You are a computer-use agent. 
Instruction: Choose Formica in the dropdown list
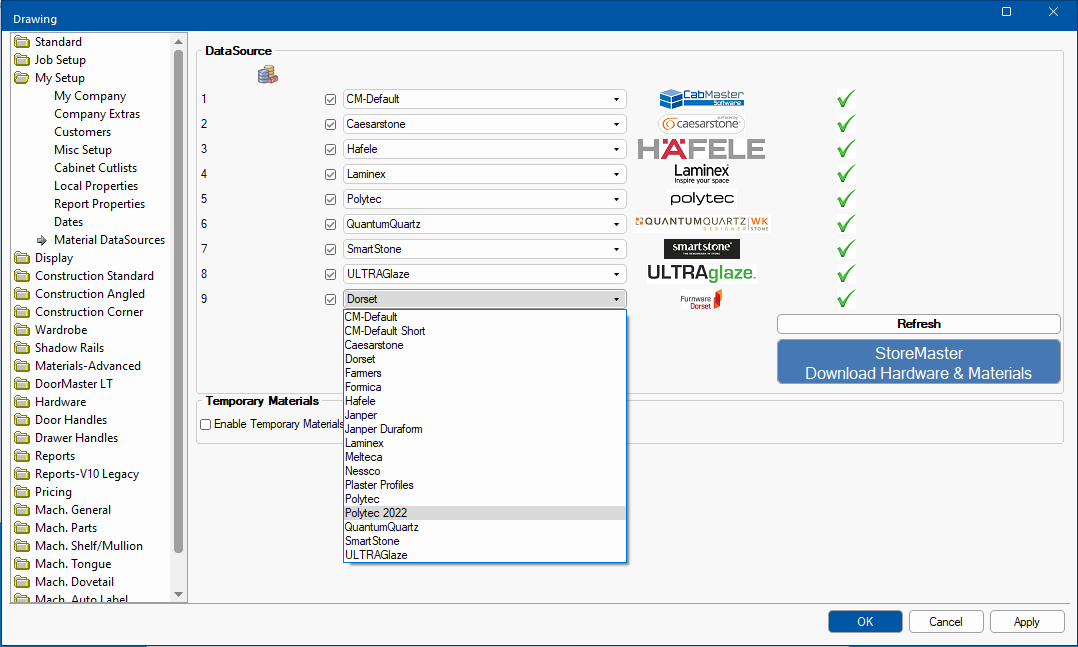[x=485, y=387]
